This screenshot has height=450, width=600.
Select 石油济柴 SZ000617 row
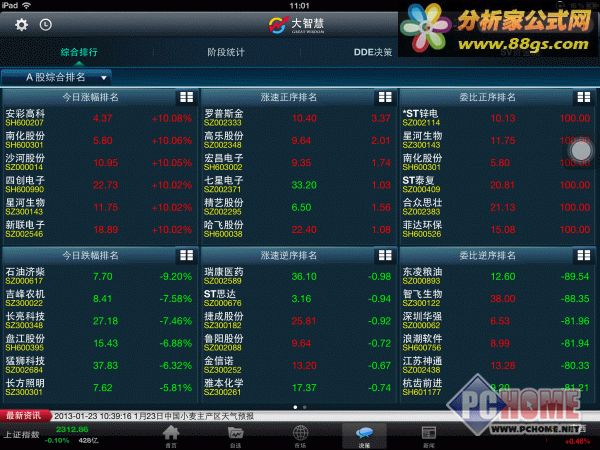pyautogui.click(x=99, y=276)
